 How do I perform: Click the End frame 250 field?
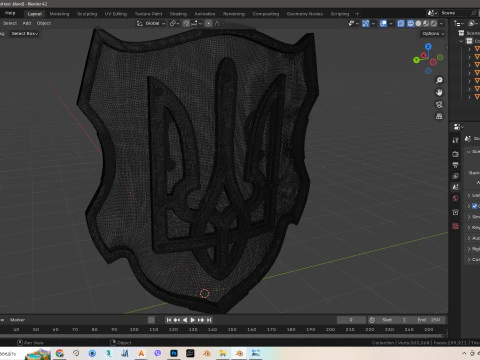[429, 320]
